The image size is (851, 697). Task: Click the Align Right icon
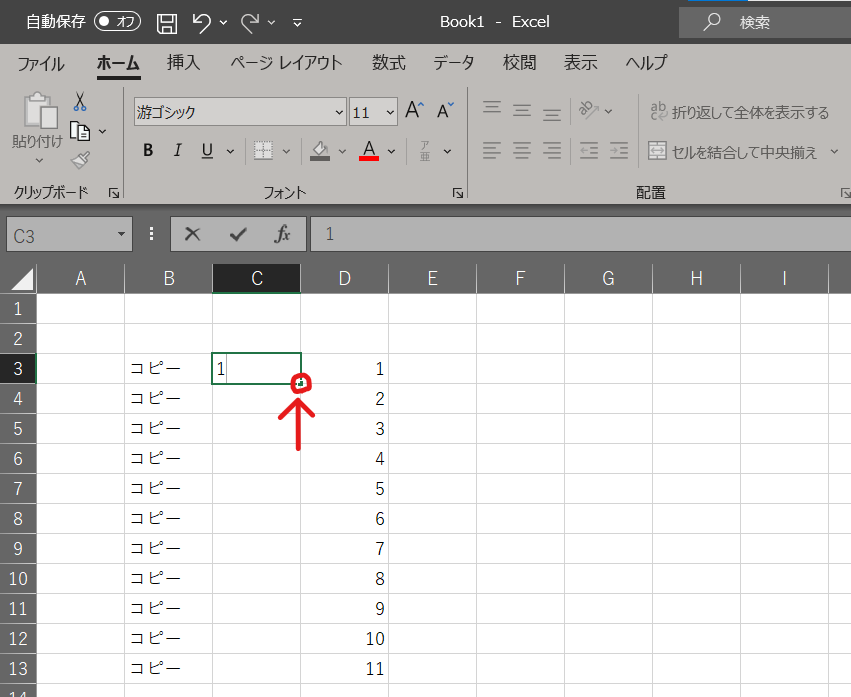coord(551,150)
